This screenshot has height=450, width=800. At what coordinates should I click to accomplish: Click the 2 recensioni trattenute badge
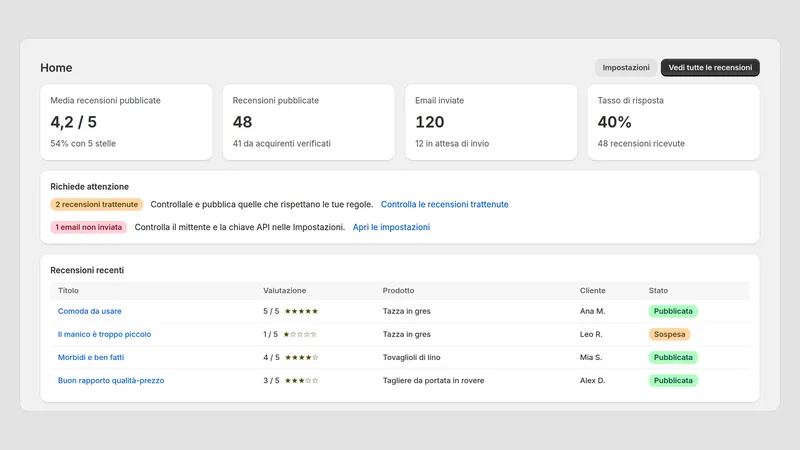(x=96, y=204)
